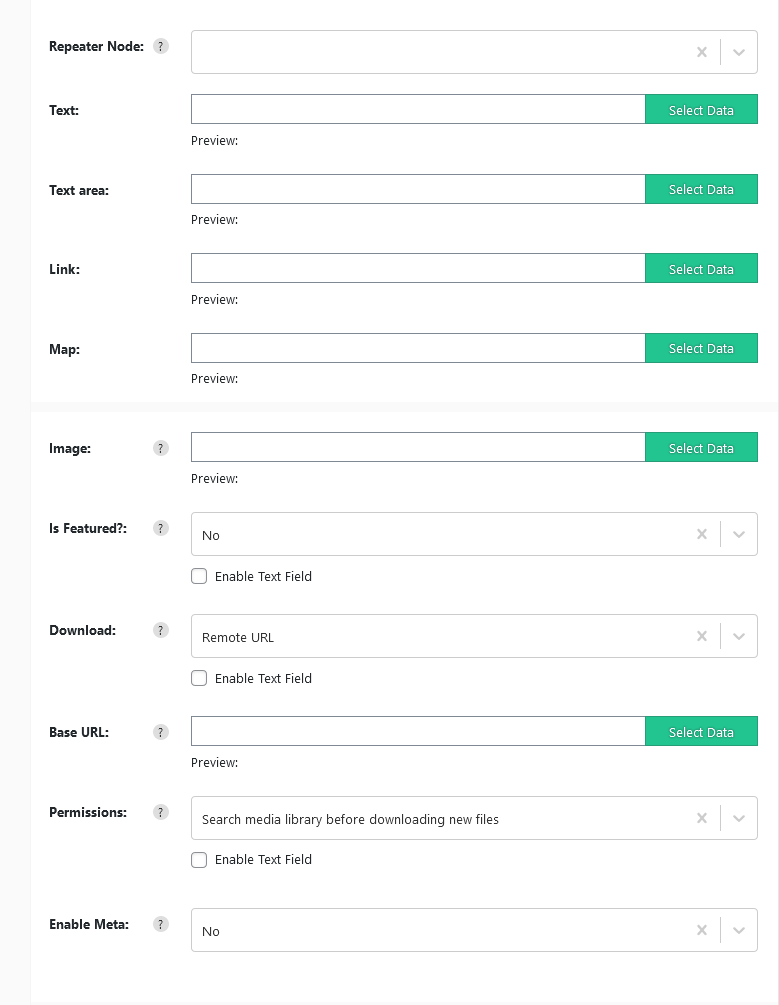Click help icon beside Image label

pyautogui.click(x=161, y=448)
